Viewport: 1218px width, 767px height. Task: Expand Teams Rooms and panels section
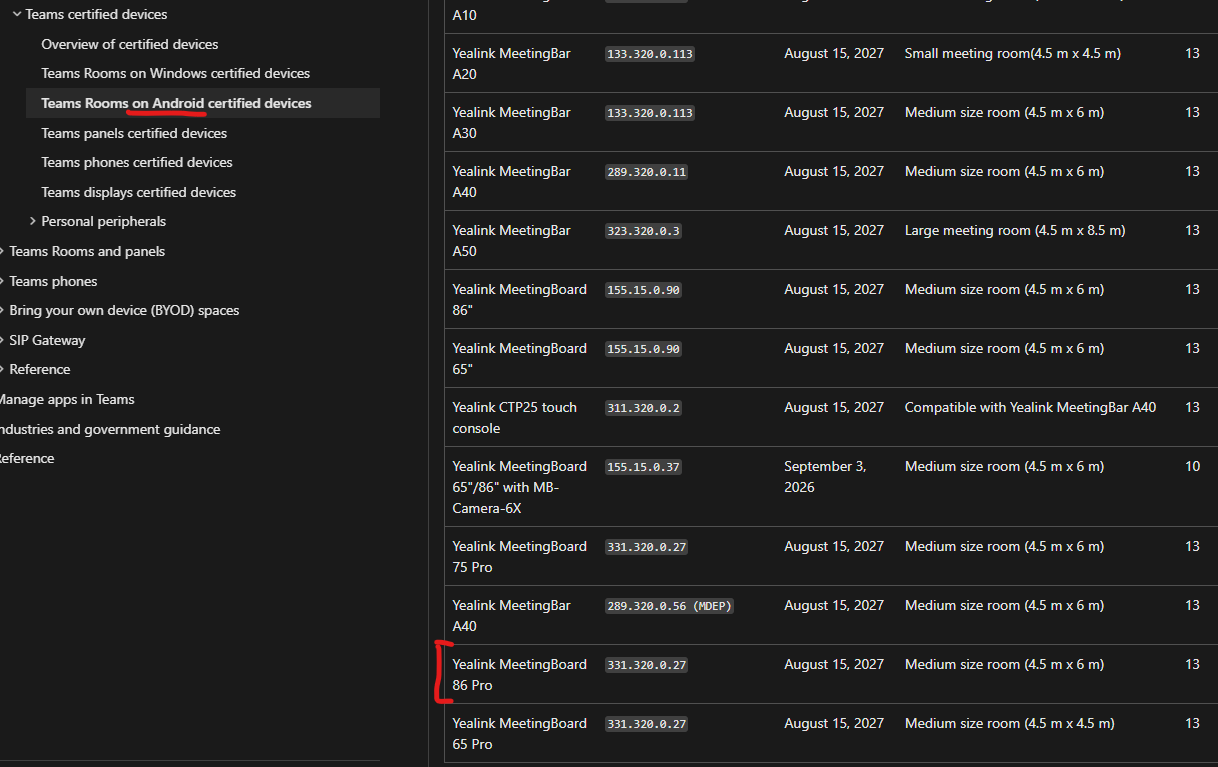coord(87,251)
